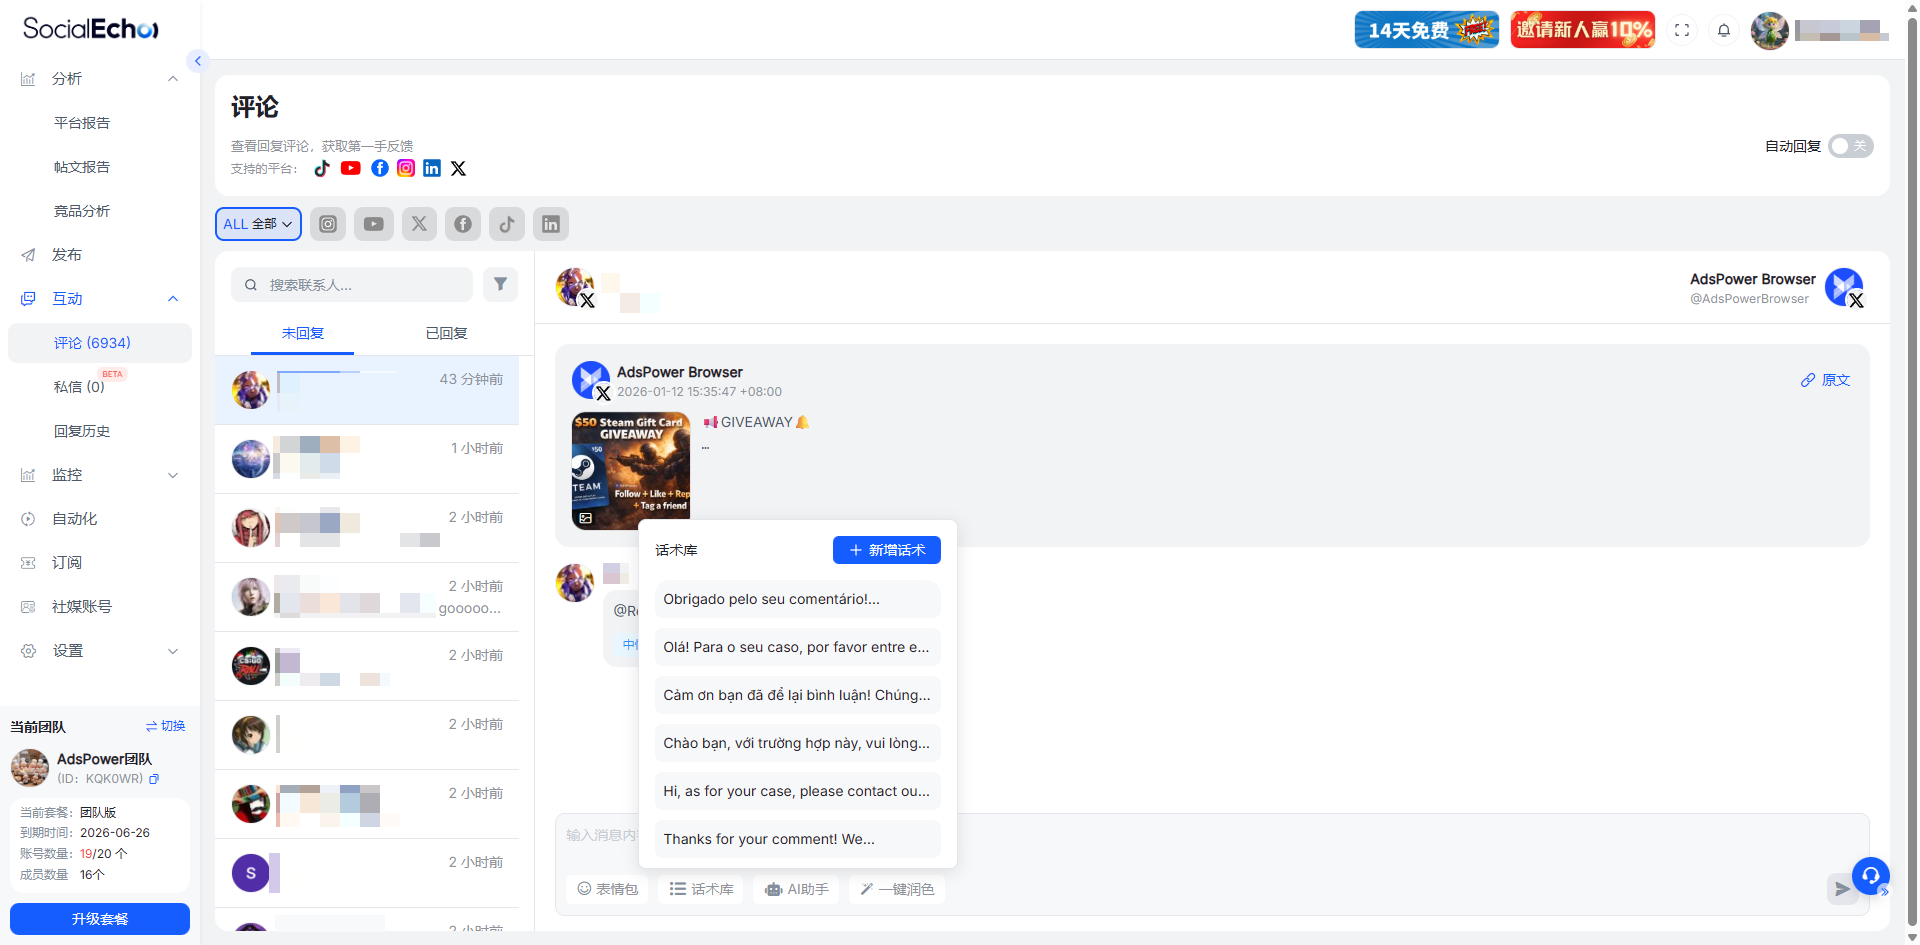Filter comments by Facebook platform icon
Screen dimensions: 1920x945
tap(463, 224)
